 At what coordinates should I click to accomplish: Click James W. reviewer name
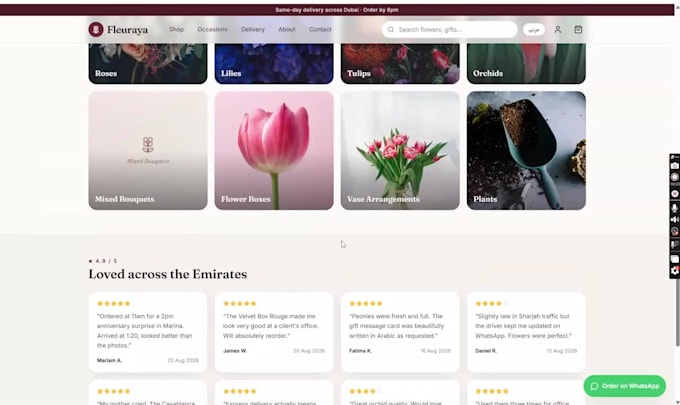(235, 351)
